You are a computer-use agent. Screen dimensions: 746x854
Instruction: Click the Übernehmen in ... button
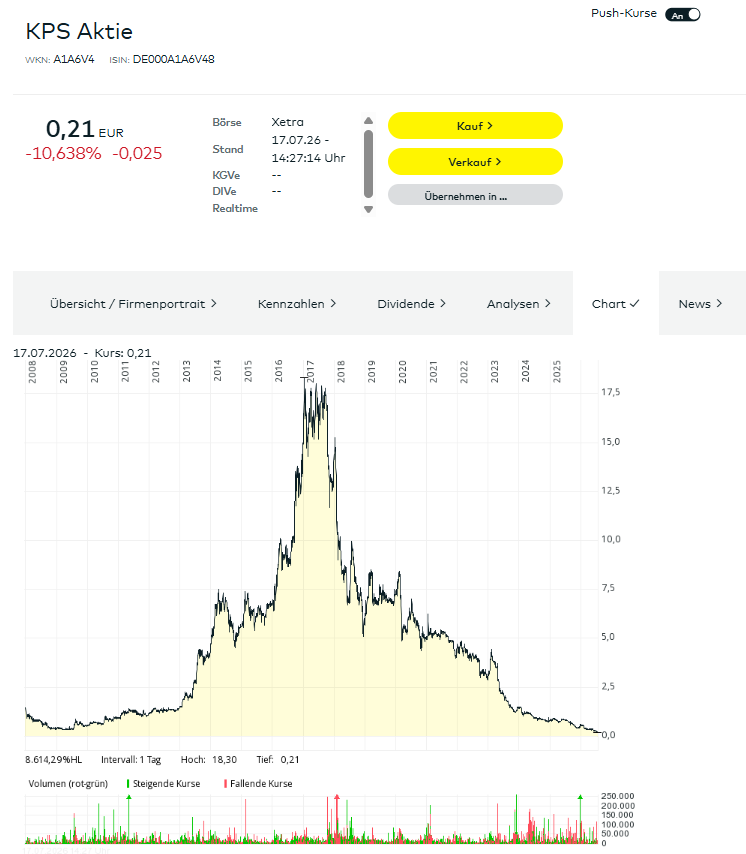point(475,195)
